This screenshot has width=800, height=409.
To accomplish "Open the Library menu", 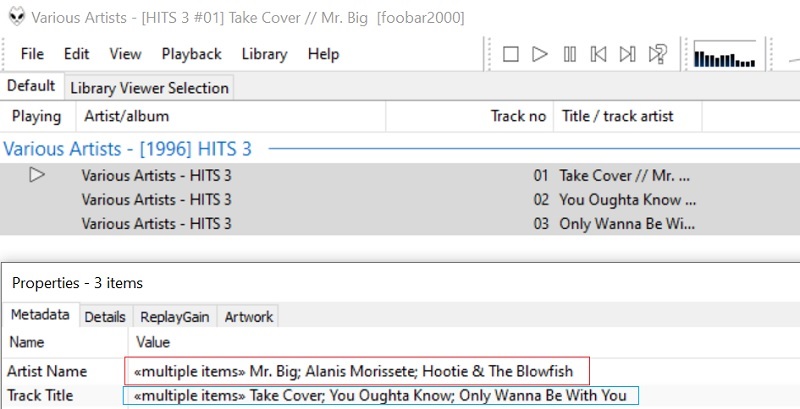I will (x=264, y=54).
